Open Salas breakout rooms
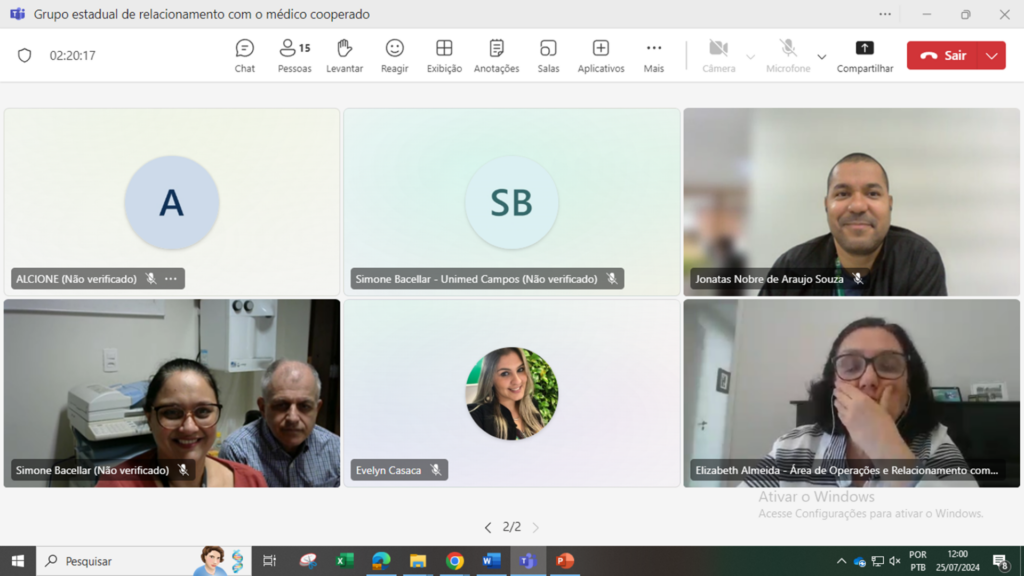The image size is (1024, 576). click(548, 55)
